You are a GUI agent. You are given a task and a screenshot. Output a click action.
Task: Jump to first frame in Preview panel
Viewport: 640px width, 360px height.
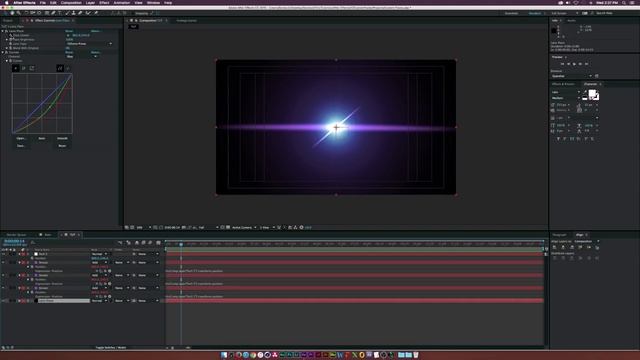(562, 64)
